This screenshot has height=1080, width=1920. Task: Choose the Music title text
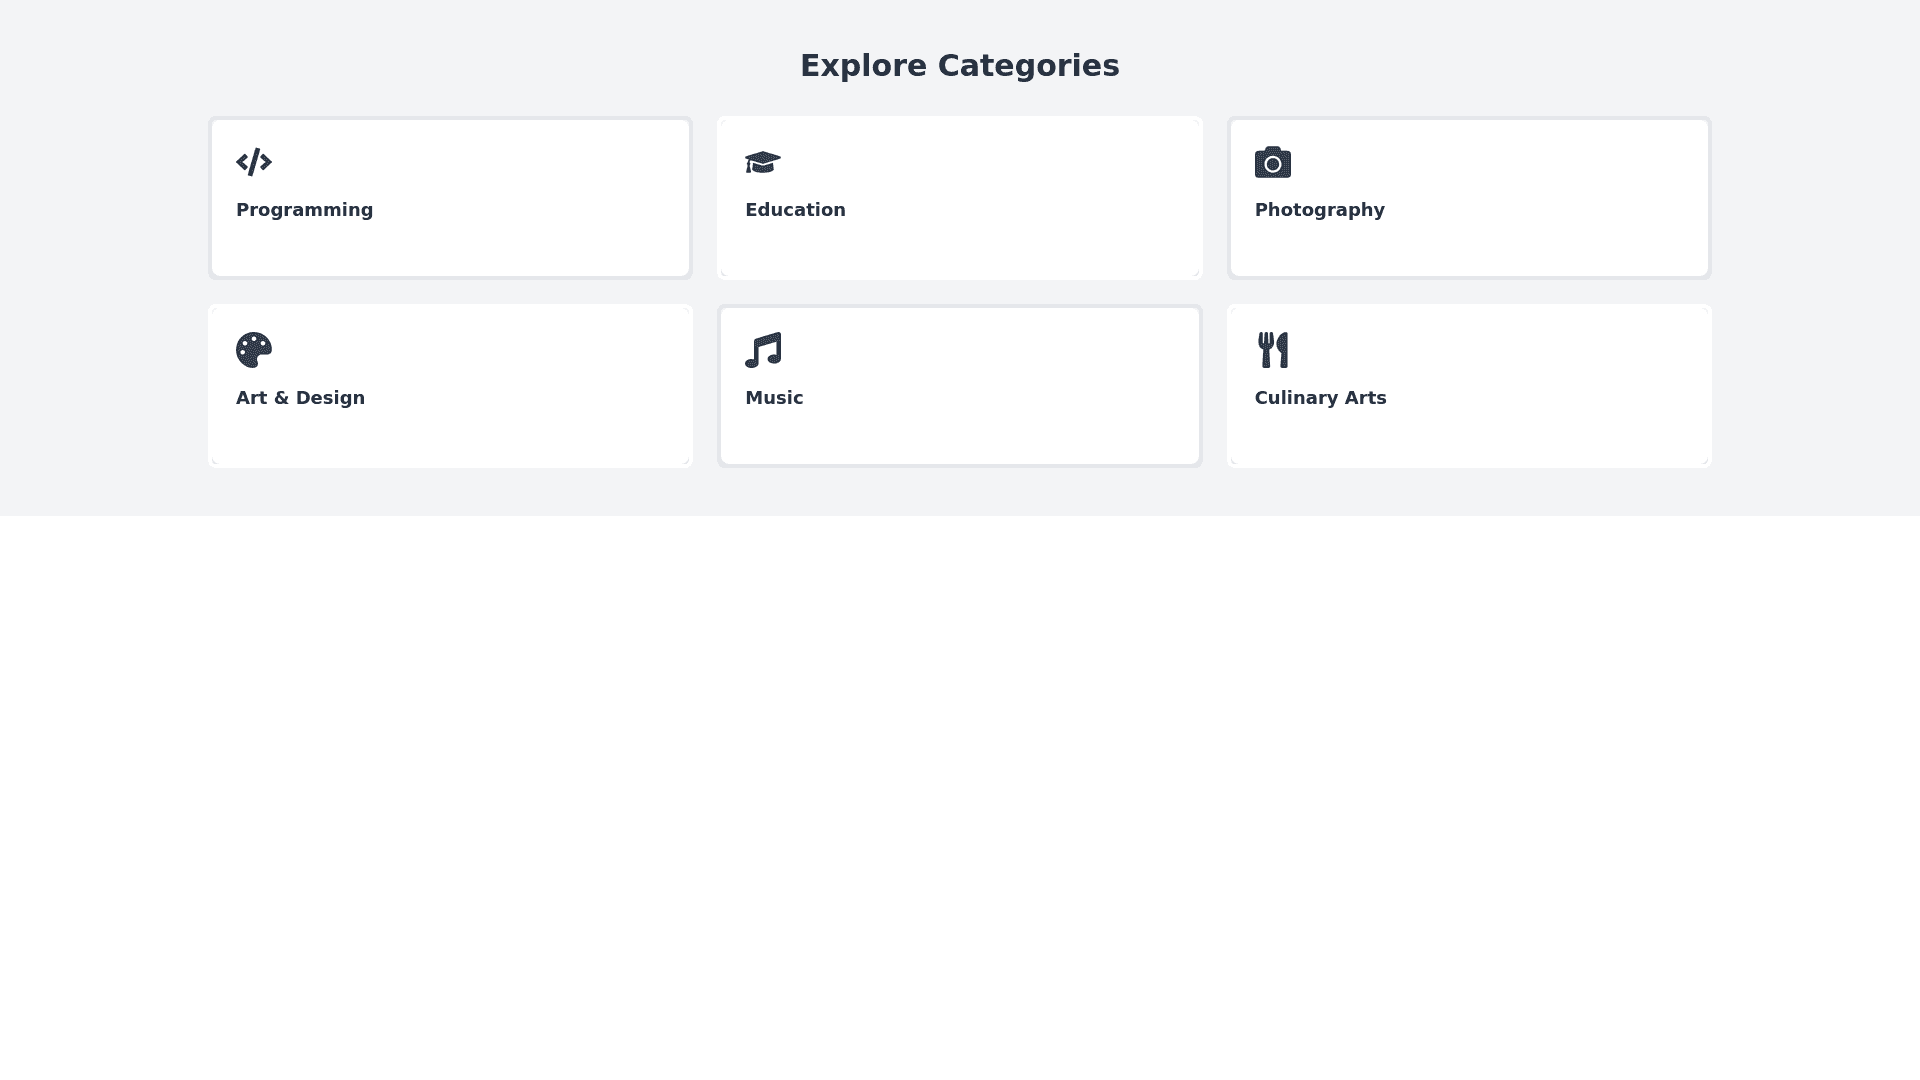774,398
